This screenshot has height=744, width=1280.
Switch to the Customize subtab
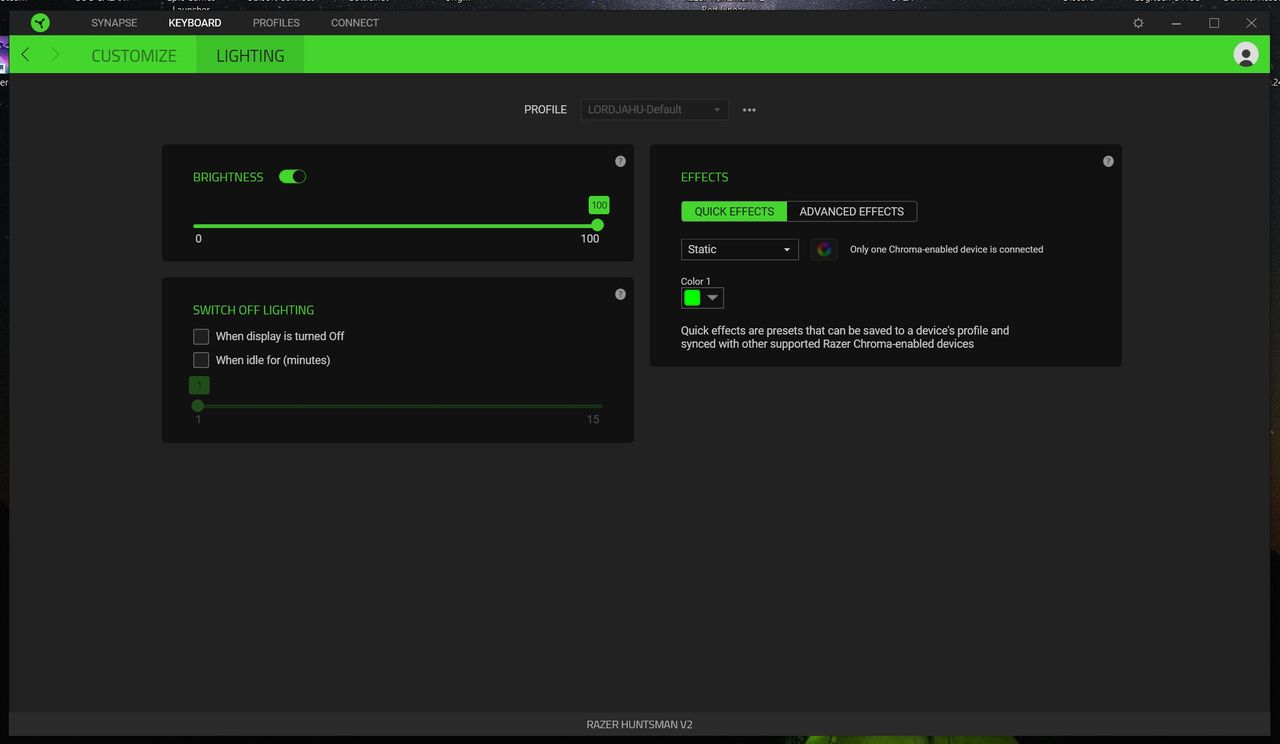(134, 55)
